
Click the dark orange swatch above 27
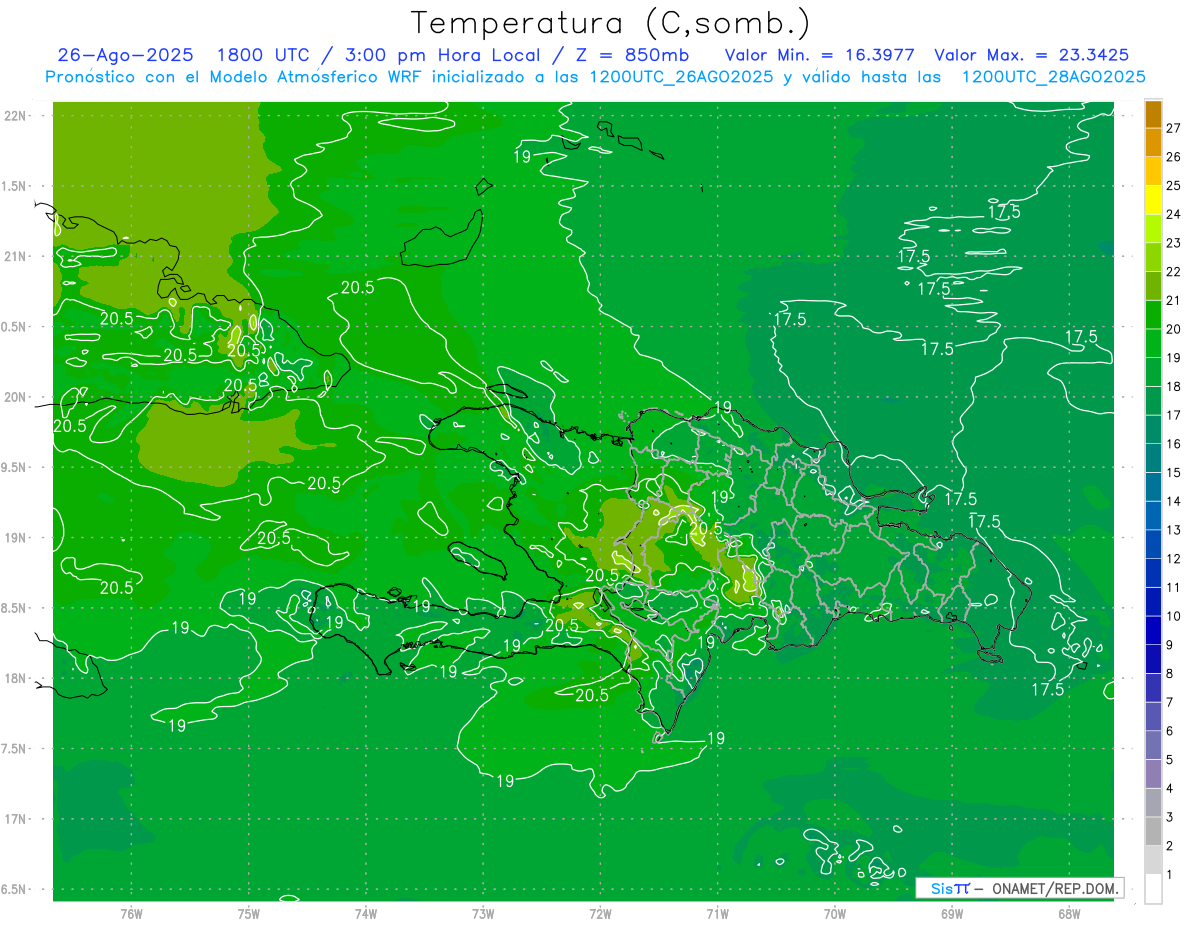click(x=1153, y=113)
